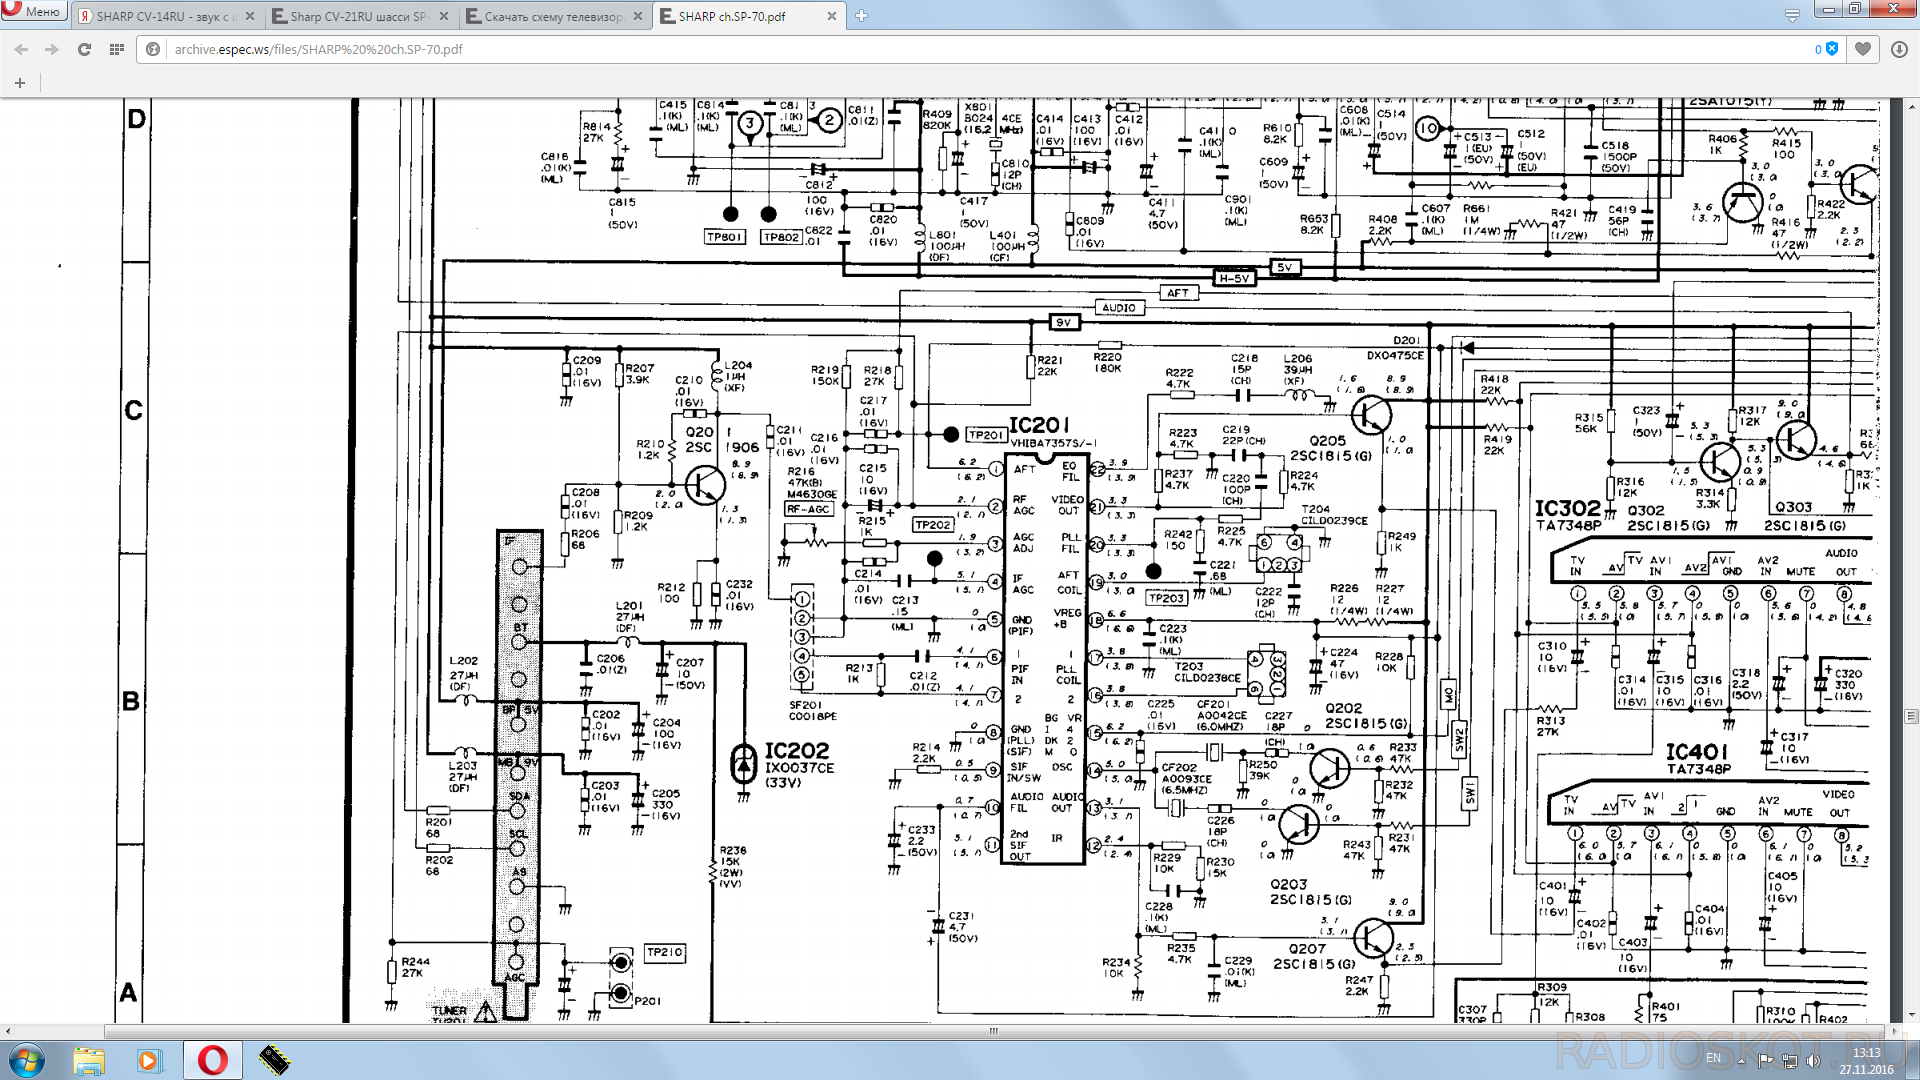This screenshot has width=1920, height=1080.
Task: Click the IC401 label in schematic
Action: (x=1697, y=751)
